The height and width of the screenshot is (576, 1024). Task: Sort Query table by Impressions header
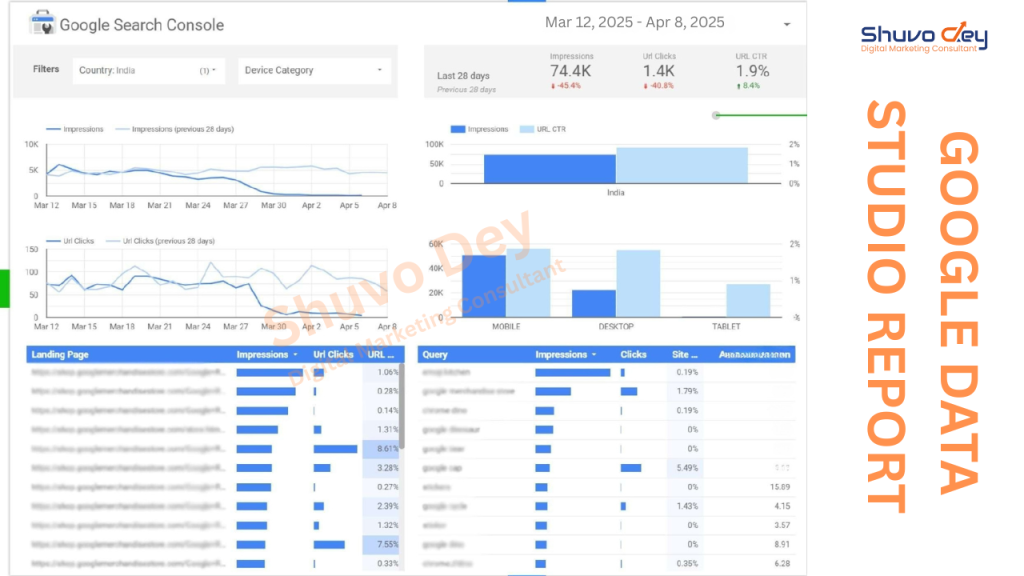coord(561,355)
